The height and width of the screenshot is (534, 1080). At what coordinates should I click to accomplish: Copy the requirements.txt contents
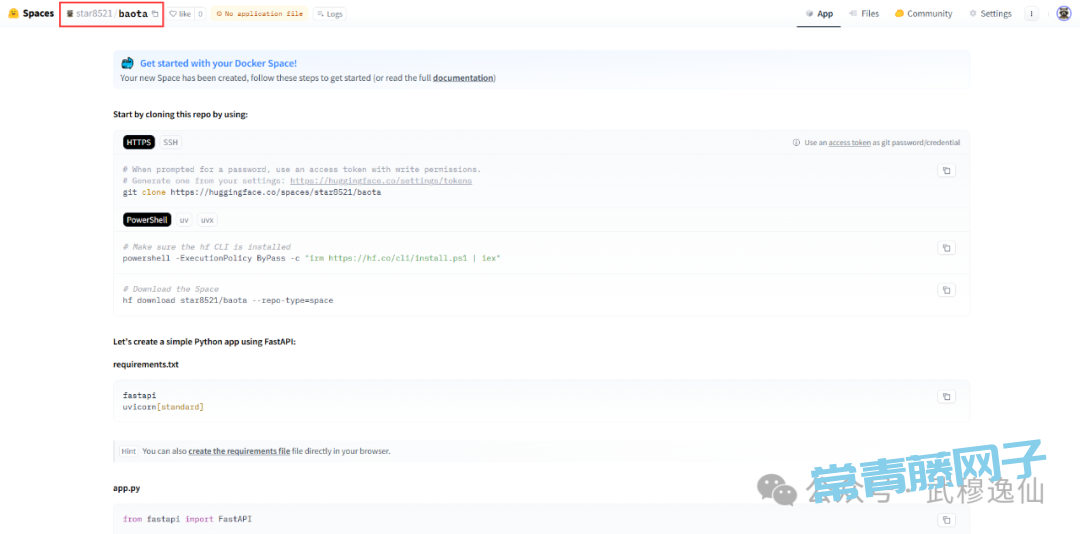(x=946, y=397)
